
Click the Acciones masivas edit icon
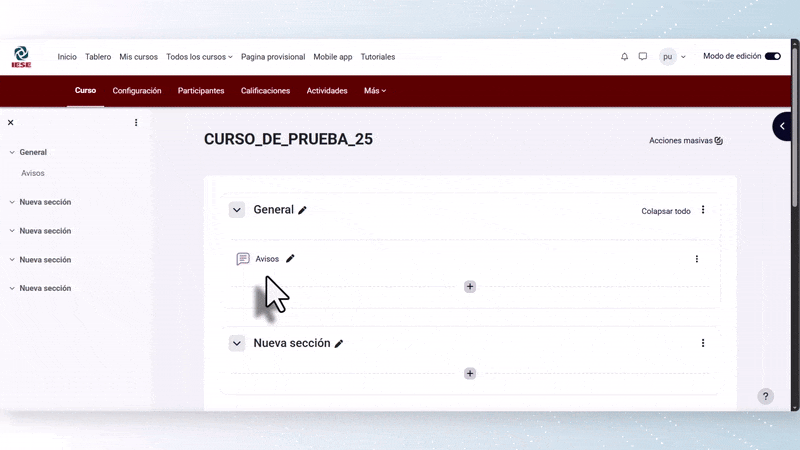click(x=718, y=141)
